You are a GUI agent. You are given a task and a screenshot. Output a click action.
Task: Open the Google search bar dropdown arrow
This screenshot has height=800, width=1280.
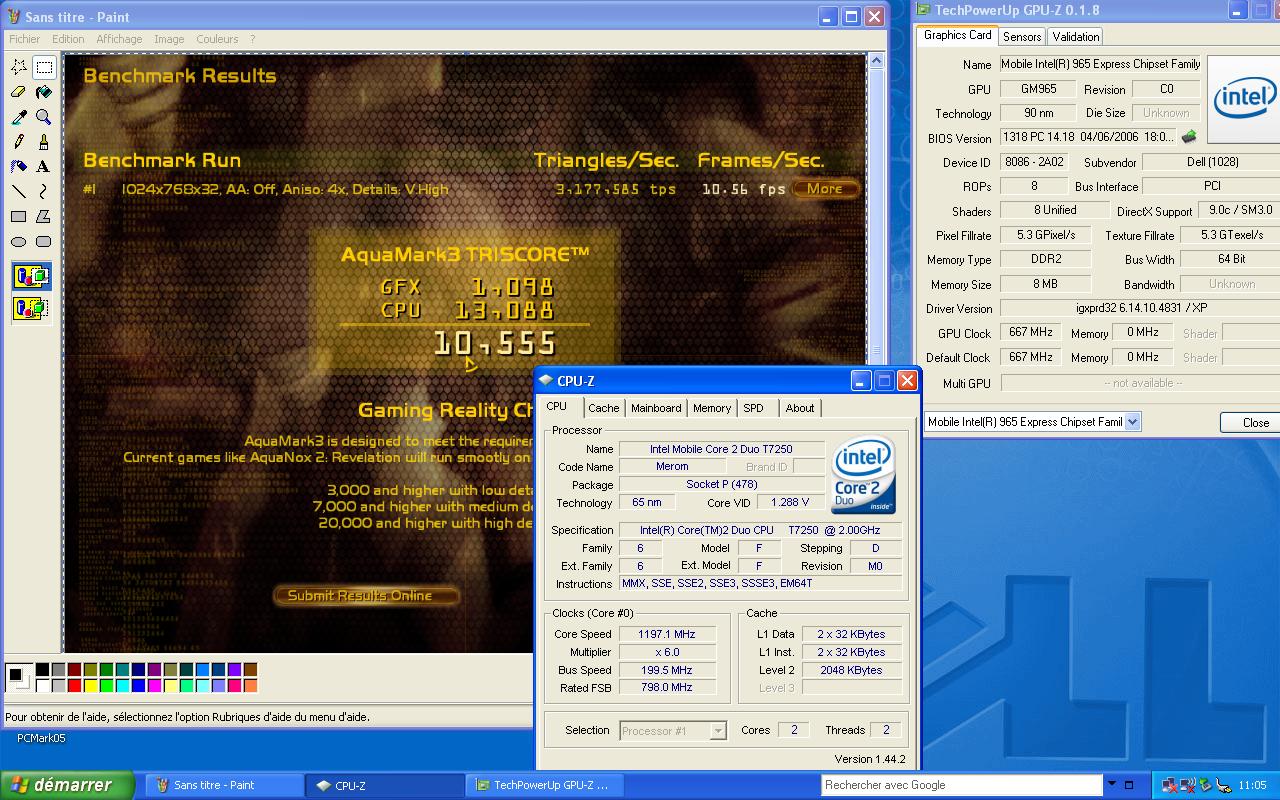(1111, 785)
